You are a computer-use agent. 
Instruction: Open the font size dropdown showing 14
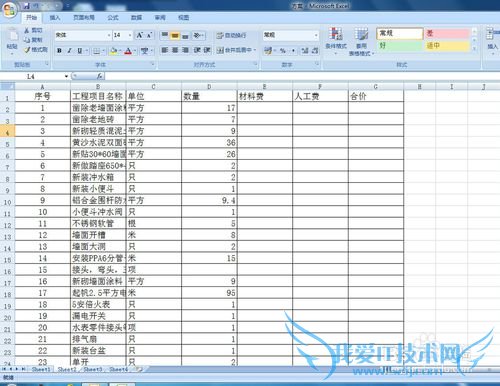(x=130, y=35)
